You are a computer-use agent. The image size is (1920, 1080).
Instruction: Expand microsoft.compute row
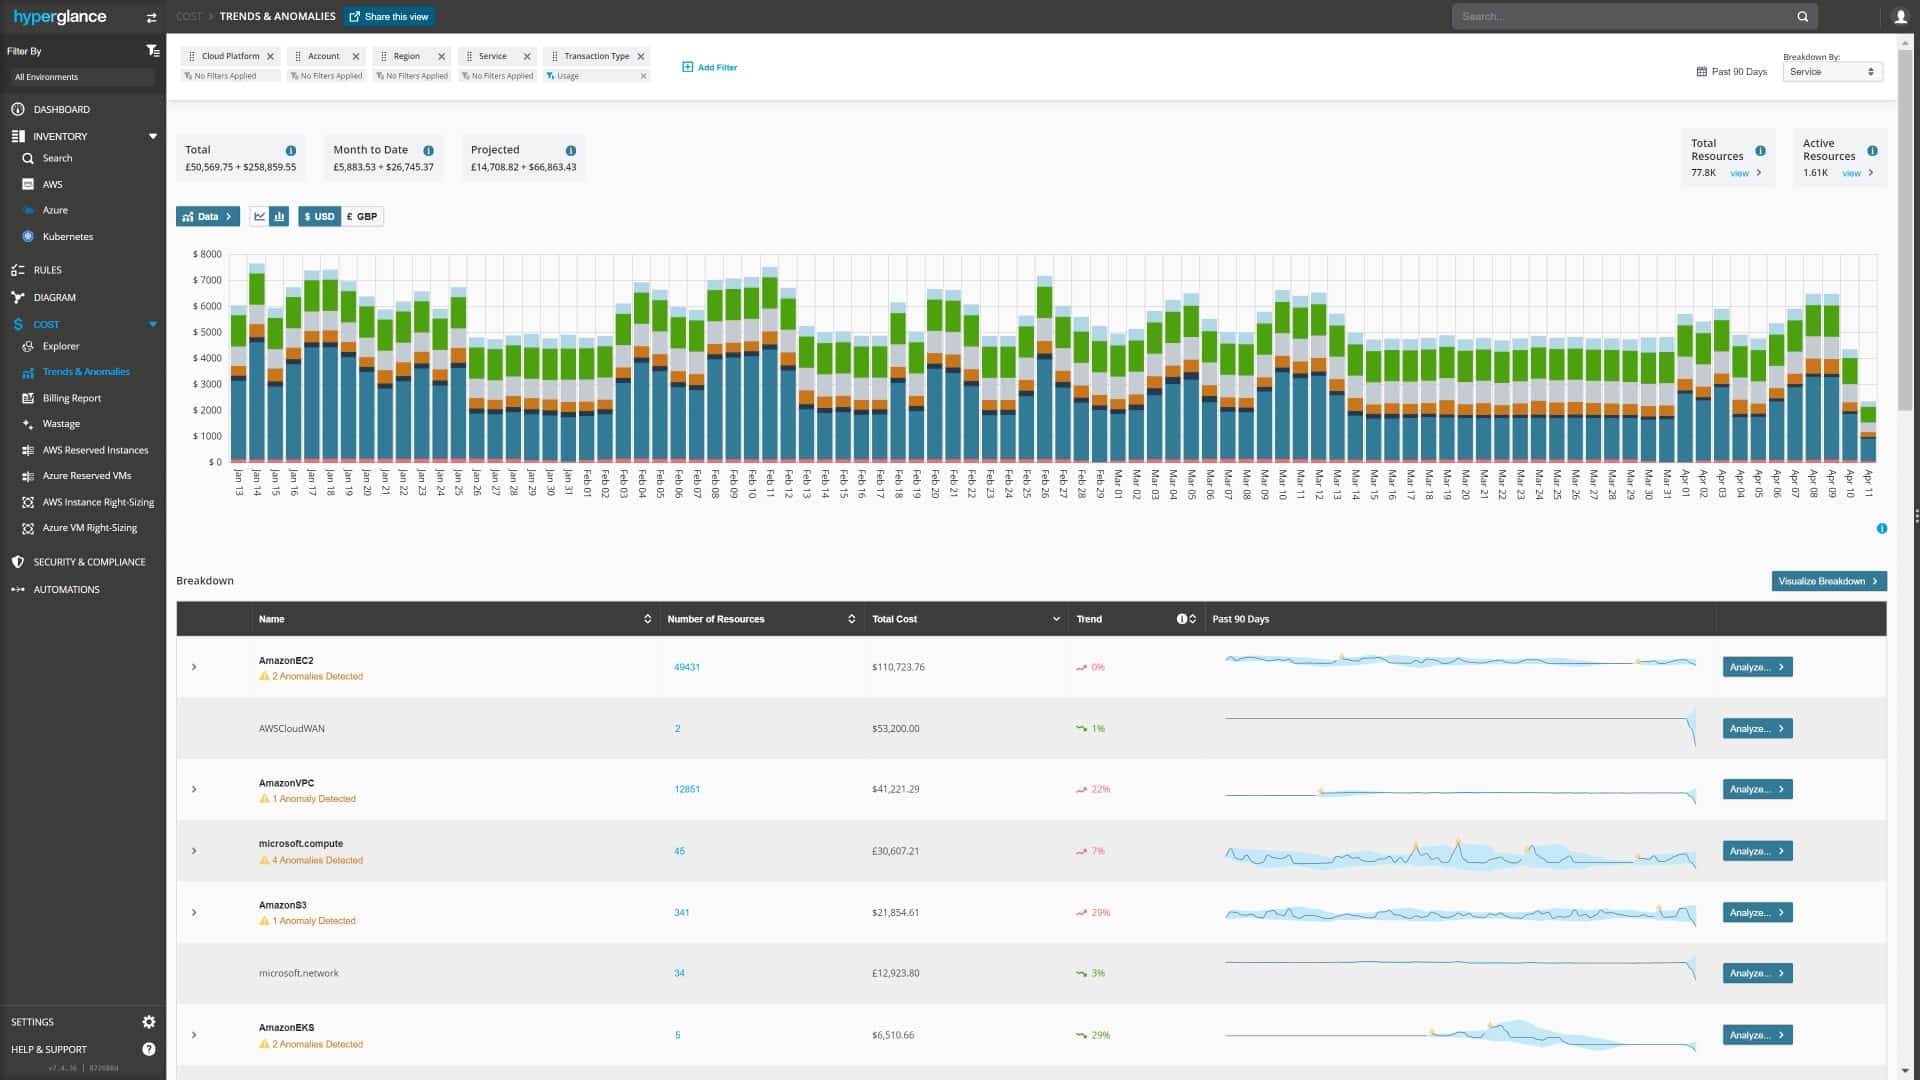[x=194, y=852]
